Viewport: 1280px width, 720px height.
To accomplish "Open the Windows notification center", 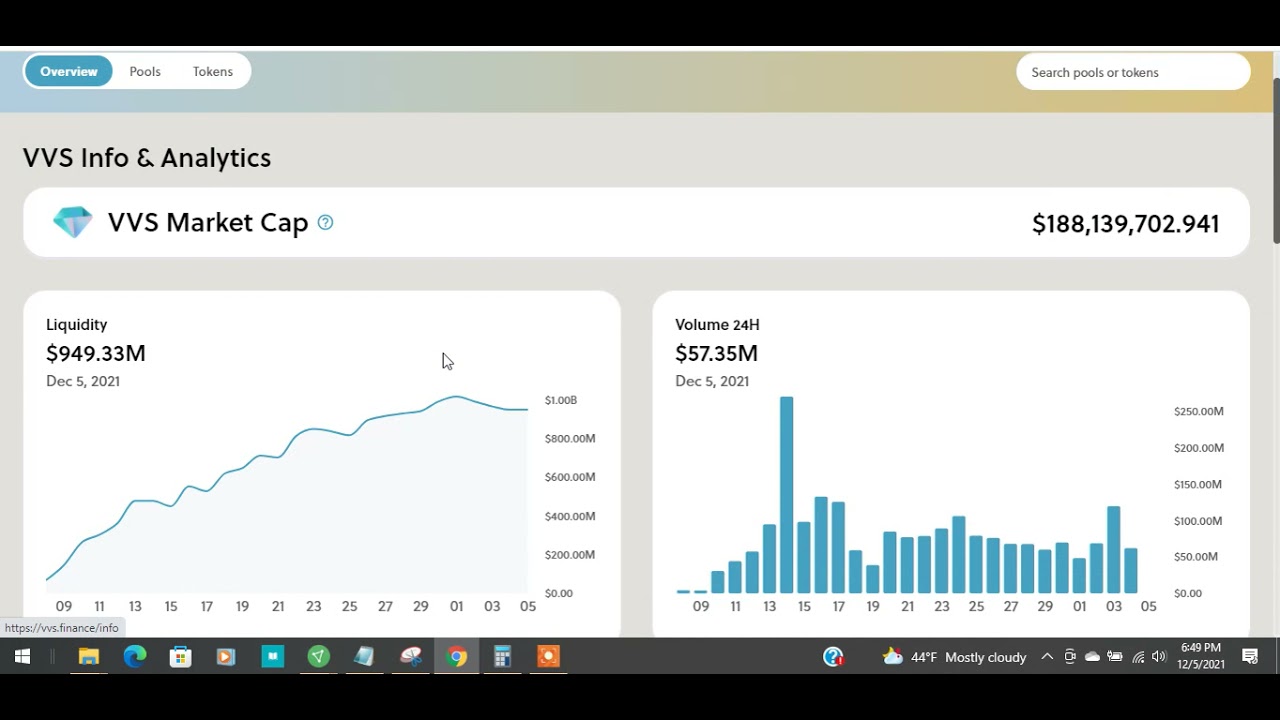I will click(x=1250, y=657).
